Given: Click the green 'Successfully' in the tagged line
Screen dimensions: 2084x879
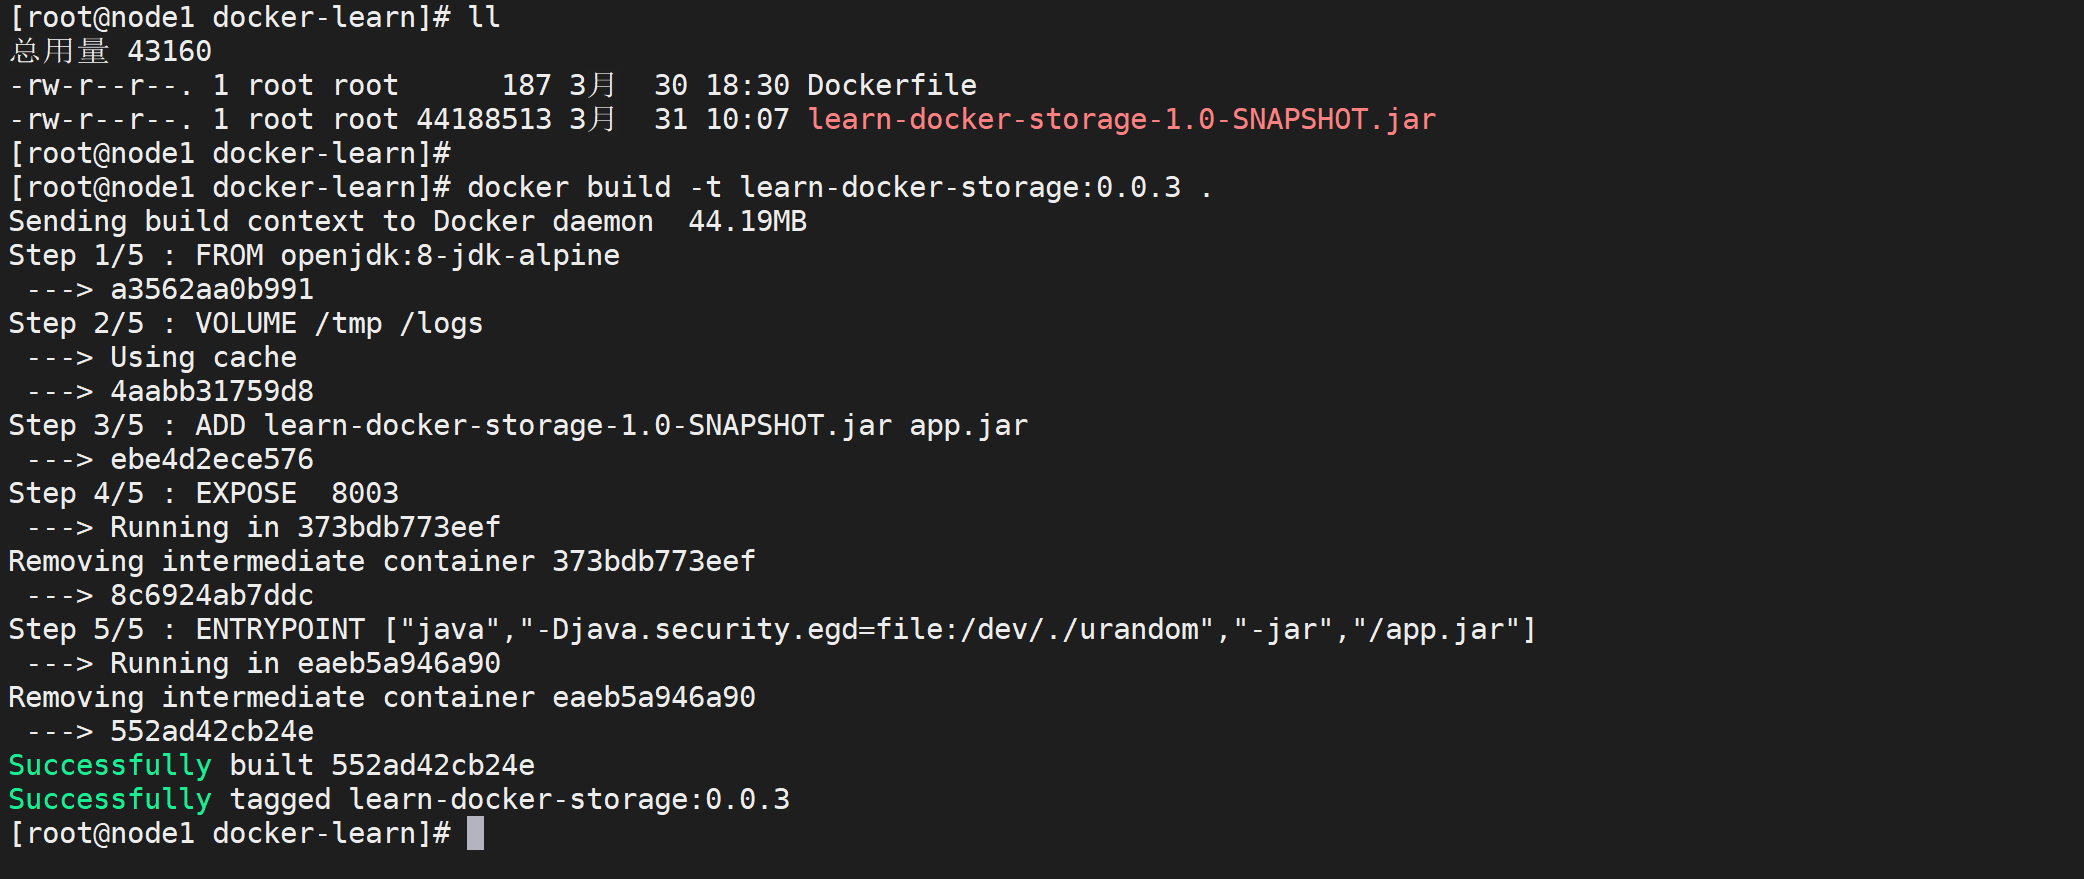Looking at the screenshot, I should (110, 800).
